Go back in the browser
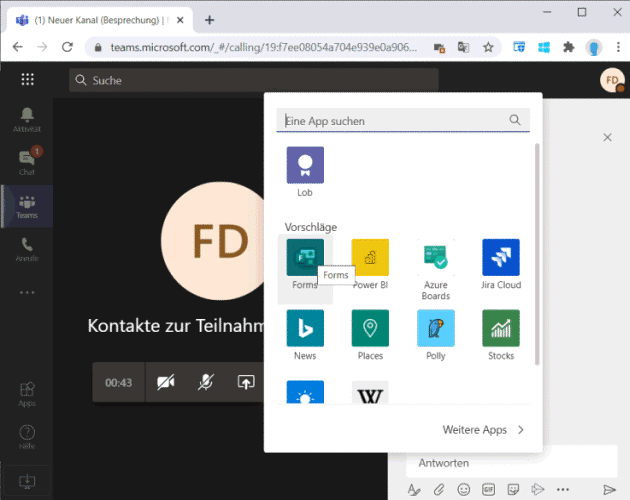Screen dimensions: 630x500 [18, 47]
